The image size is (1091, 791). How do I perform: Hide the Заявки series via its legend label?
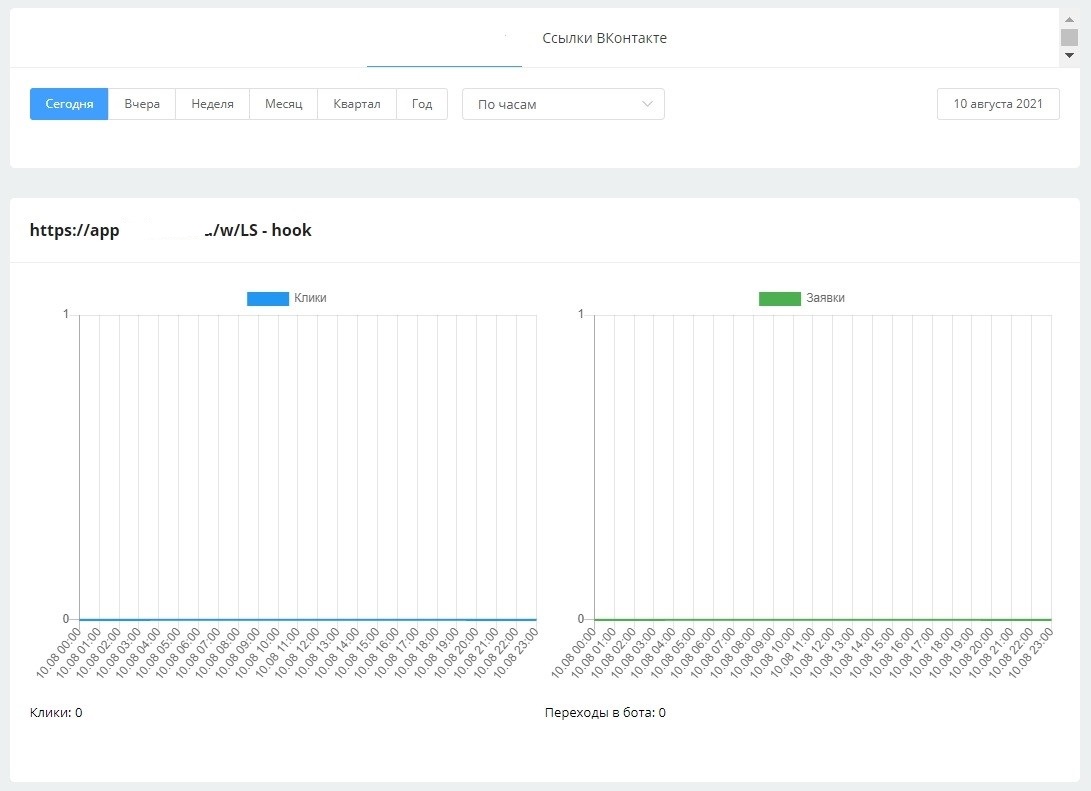(826, 298)
